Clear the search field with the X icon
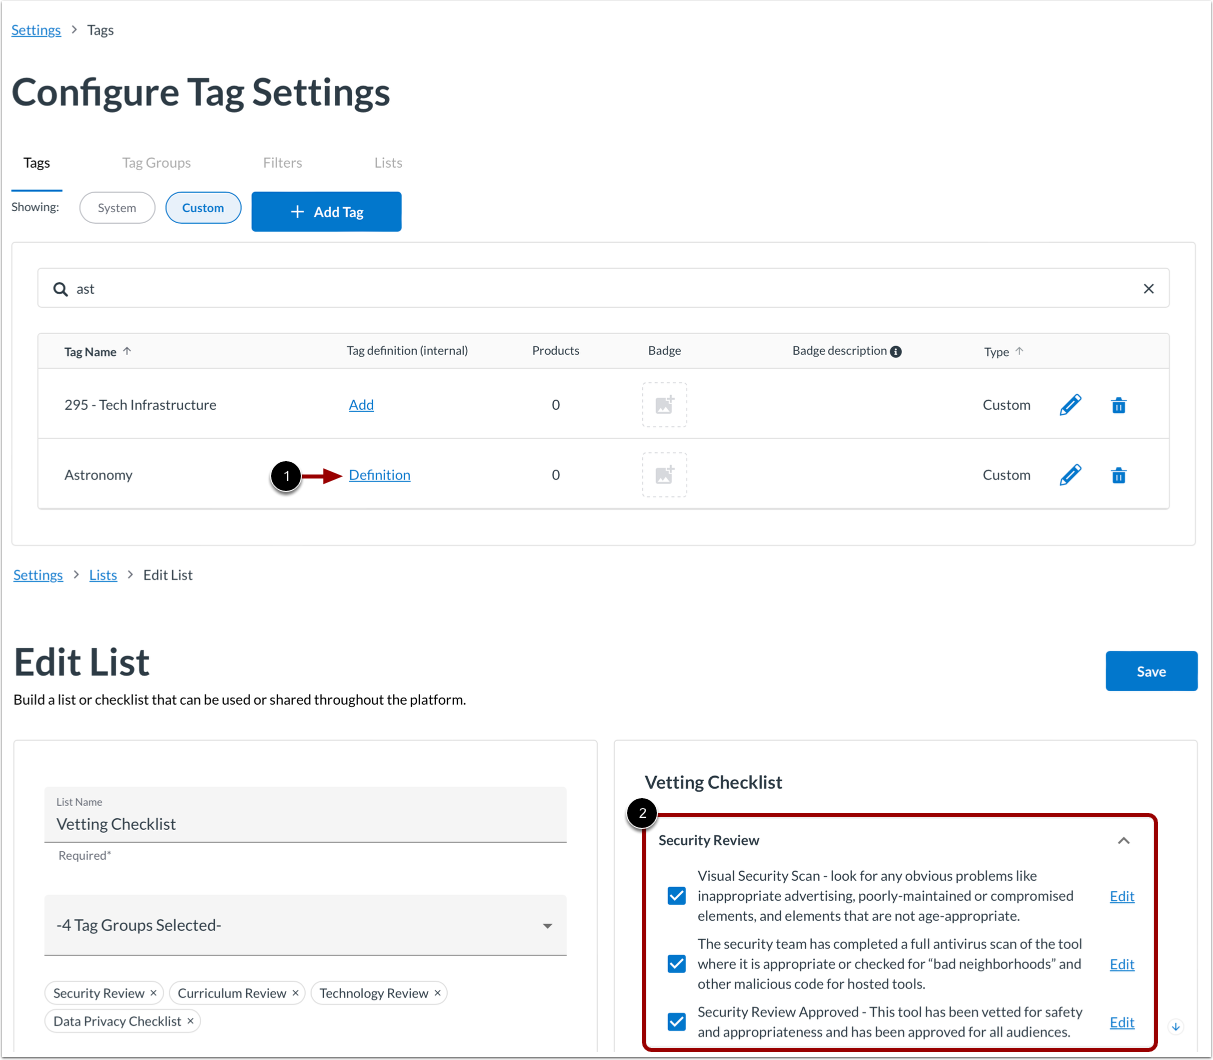Viewport: 1213px width, 1060px height. 1148,288
